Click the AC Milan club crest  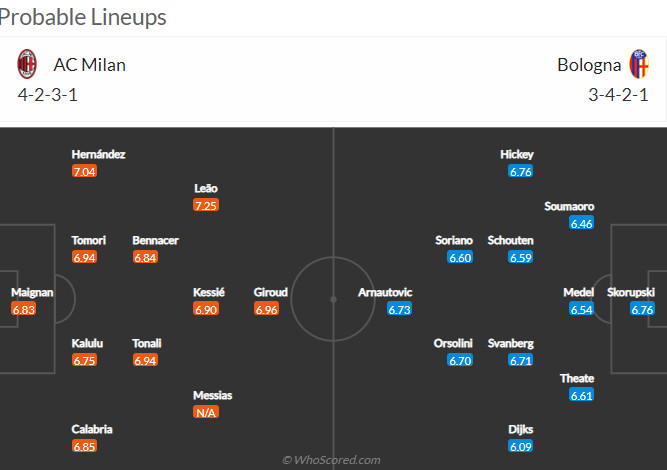27,64
